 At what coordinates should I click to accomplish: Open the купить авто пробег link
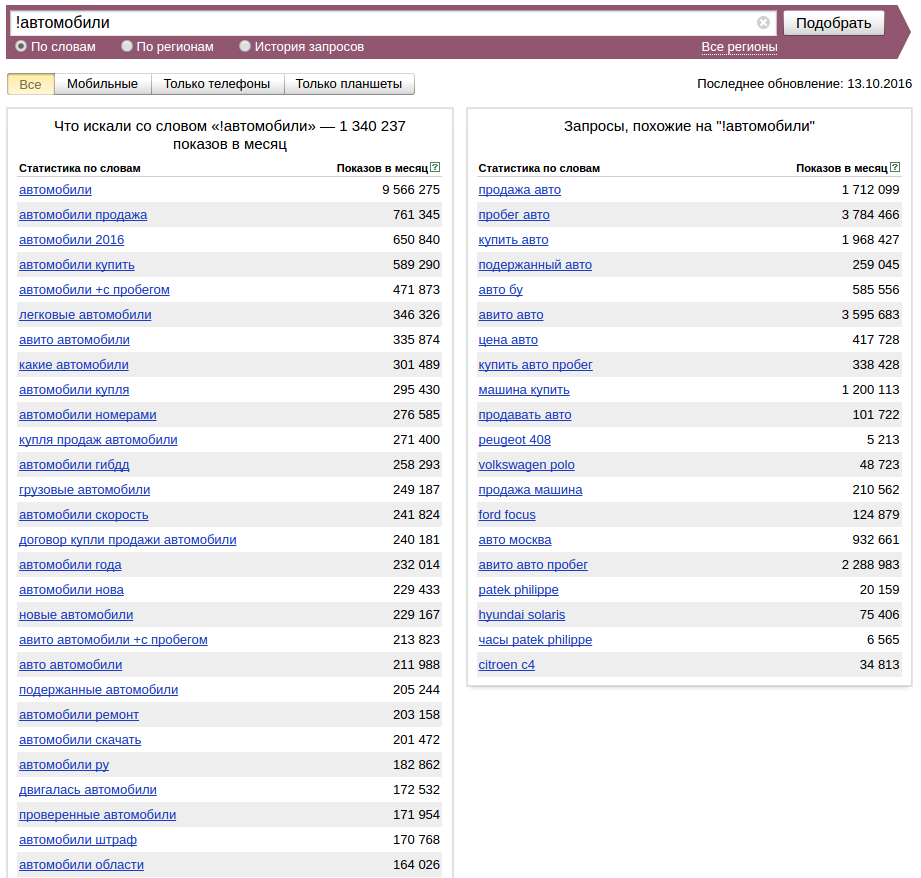(x=536, y=365)
